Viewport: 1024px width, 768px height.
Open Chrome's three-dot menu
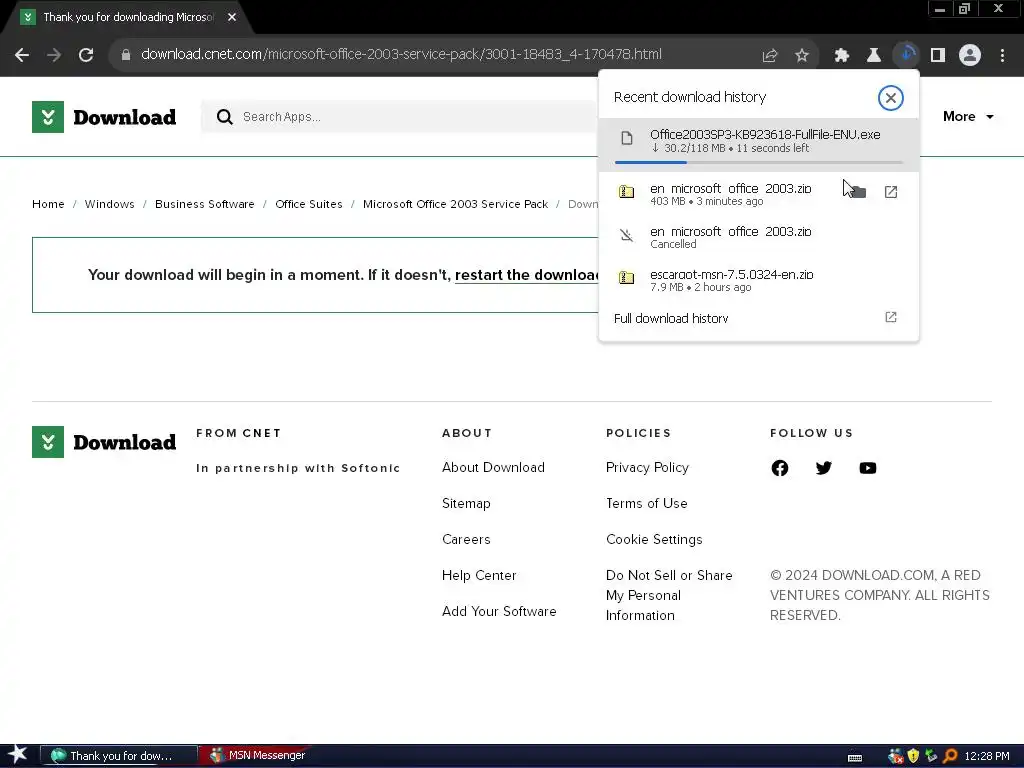1002,56
